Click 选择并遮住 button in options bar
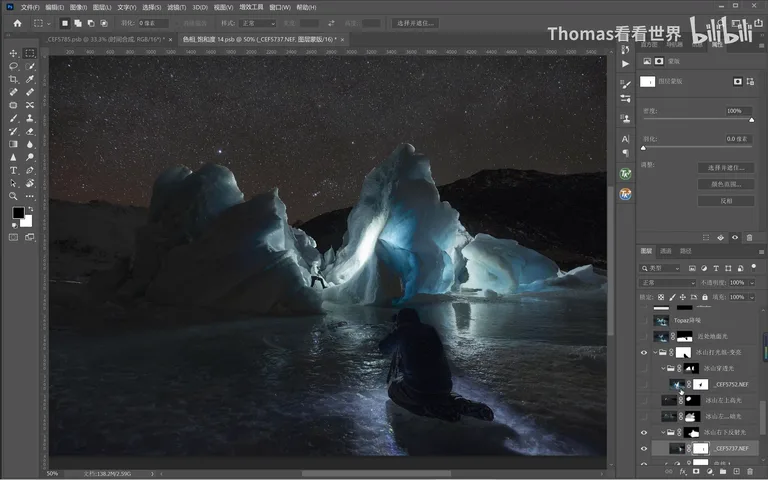Screen dimensions: 768x480 tap(415, 23)
